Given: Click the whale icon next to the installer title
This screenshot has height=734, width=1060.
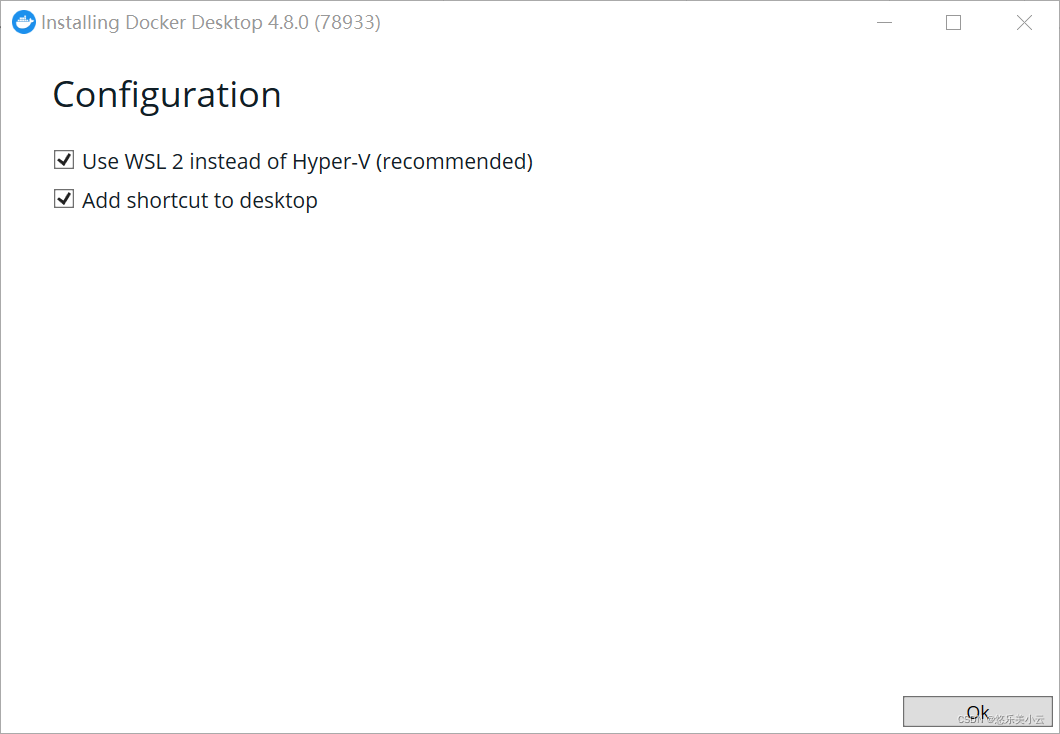Looking at the screenshot, I should tap(23, 22).
